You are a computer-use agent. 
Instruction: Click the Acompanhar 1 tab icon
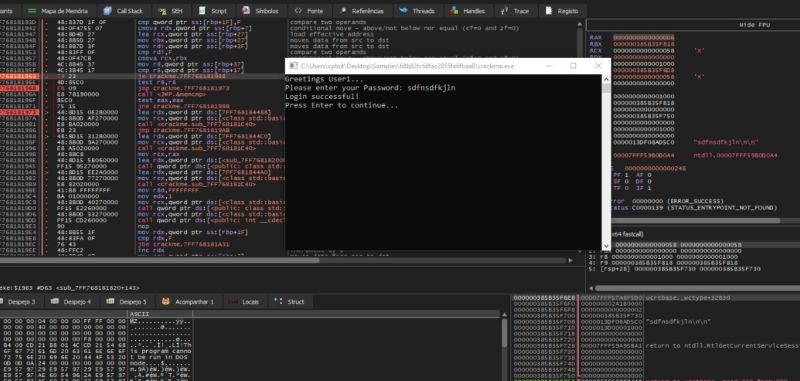click(166, 302)
